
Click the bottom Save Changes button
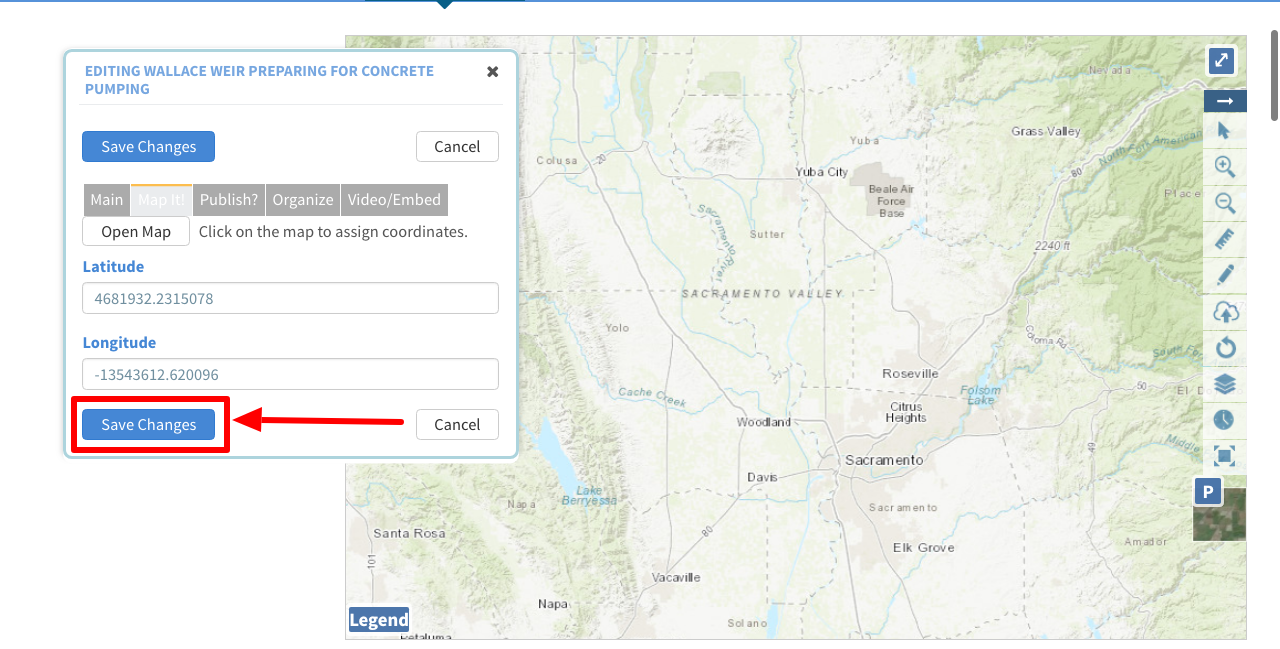[x=148, y=425]
